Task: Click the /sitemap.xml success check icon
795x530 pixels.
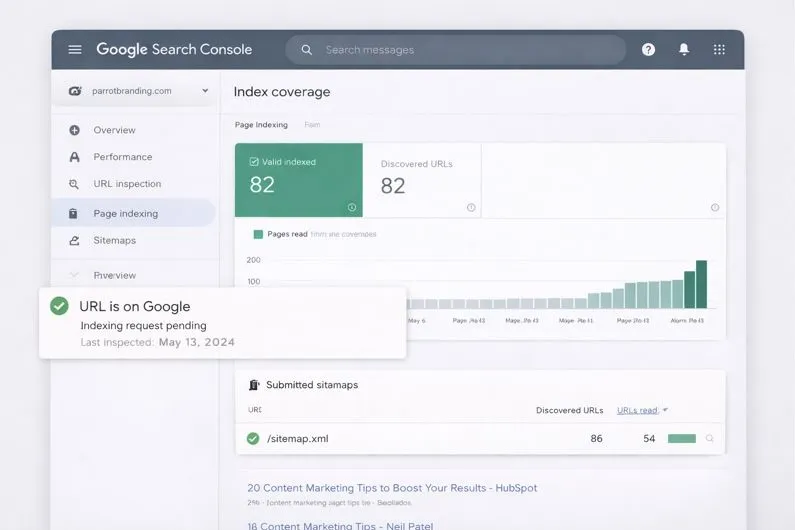Action: 253,439
